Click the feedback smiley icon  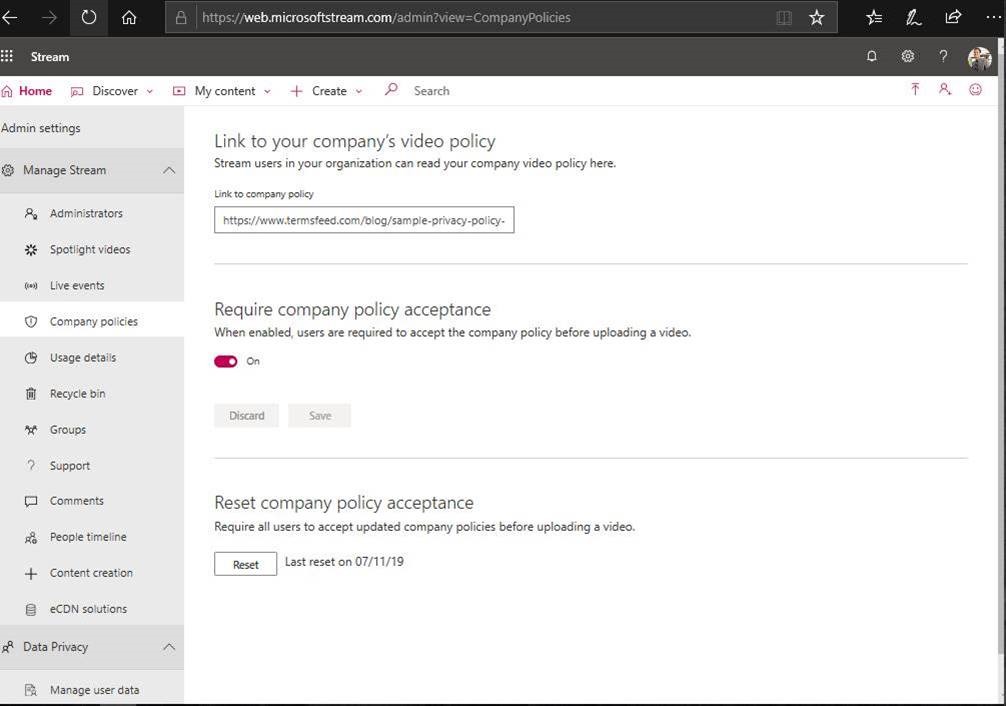(975, 90)
